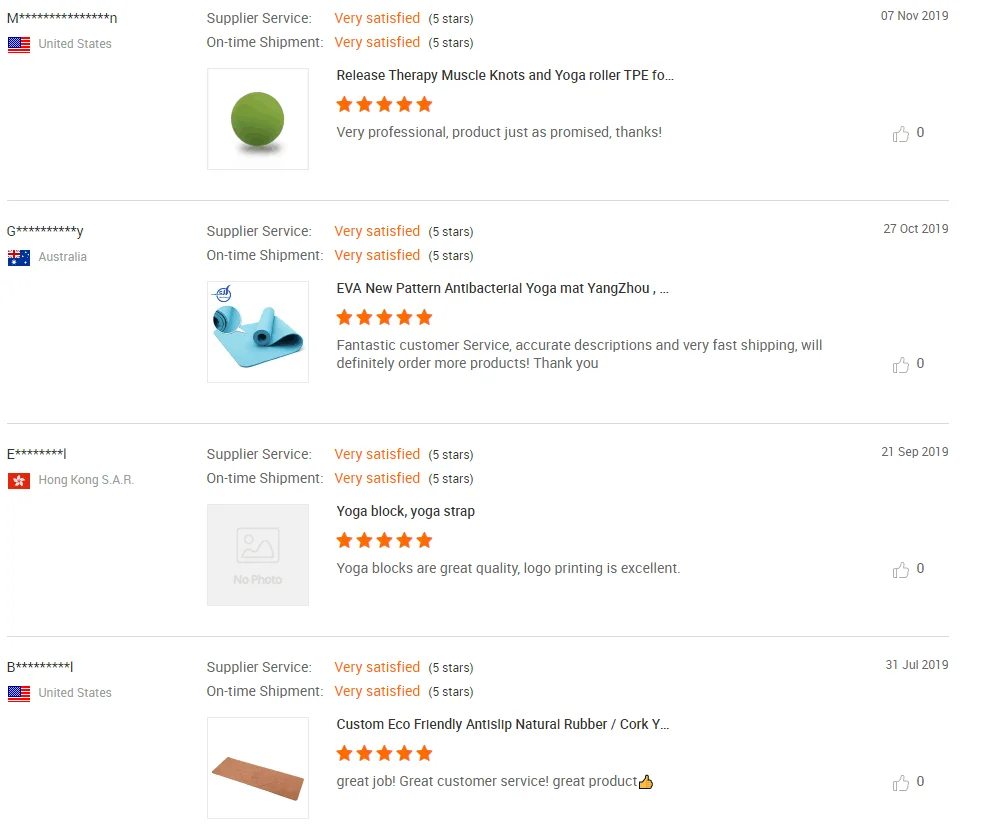This screenshot has height=834, width=1007.
Task: Click the Hong Kong S.A.R. flag icon
Action: pyautogui.click(x=19, y=480)
